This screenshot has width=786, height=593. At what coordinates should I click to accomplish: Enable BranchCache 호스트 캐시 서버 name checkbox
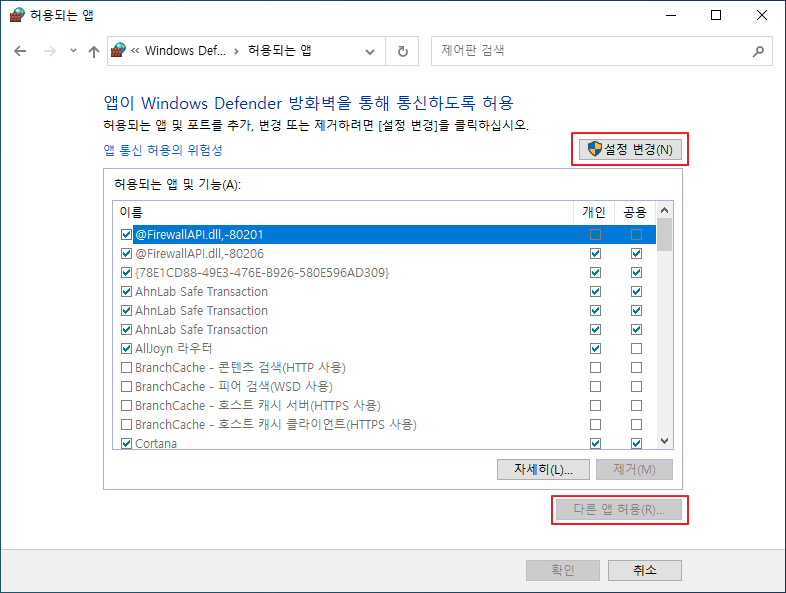pyautogui.click(x=126, y=406)
